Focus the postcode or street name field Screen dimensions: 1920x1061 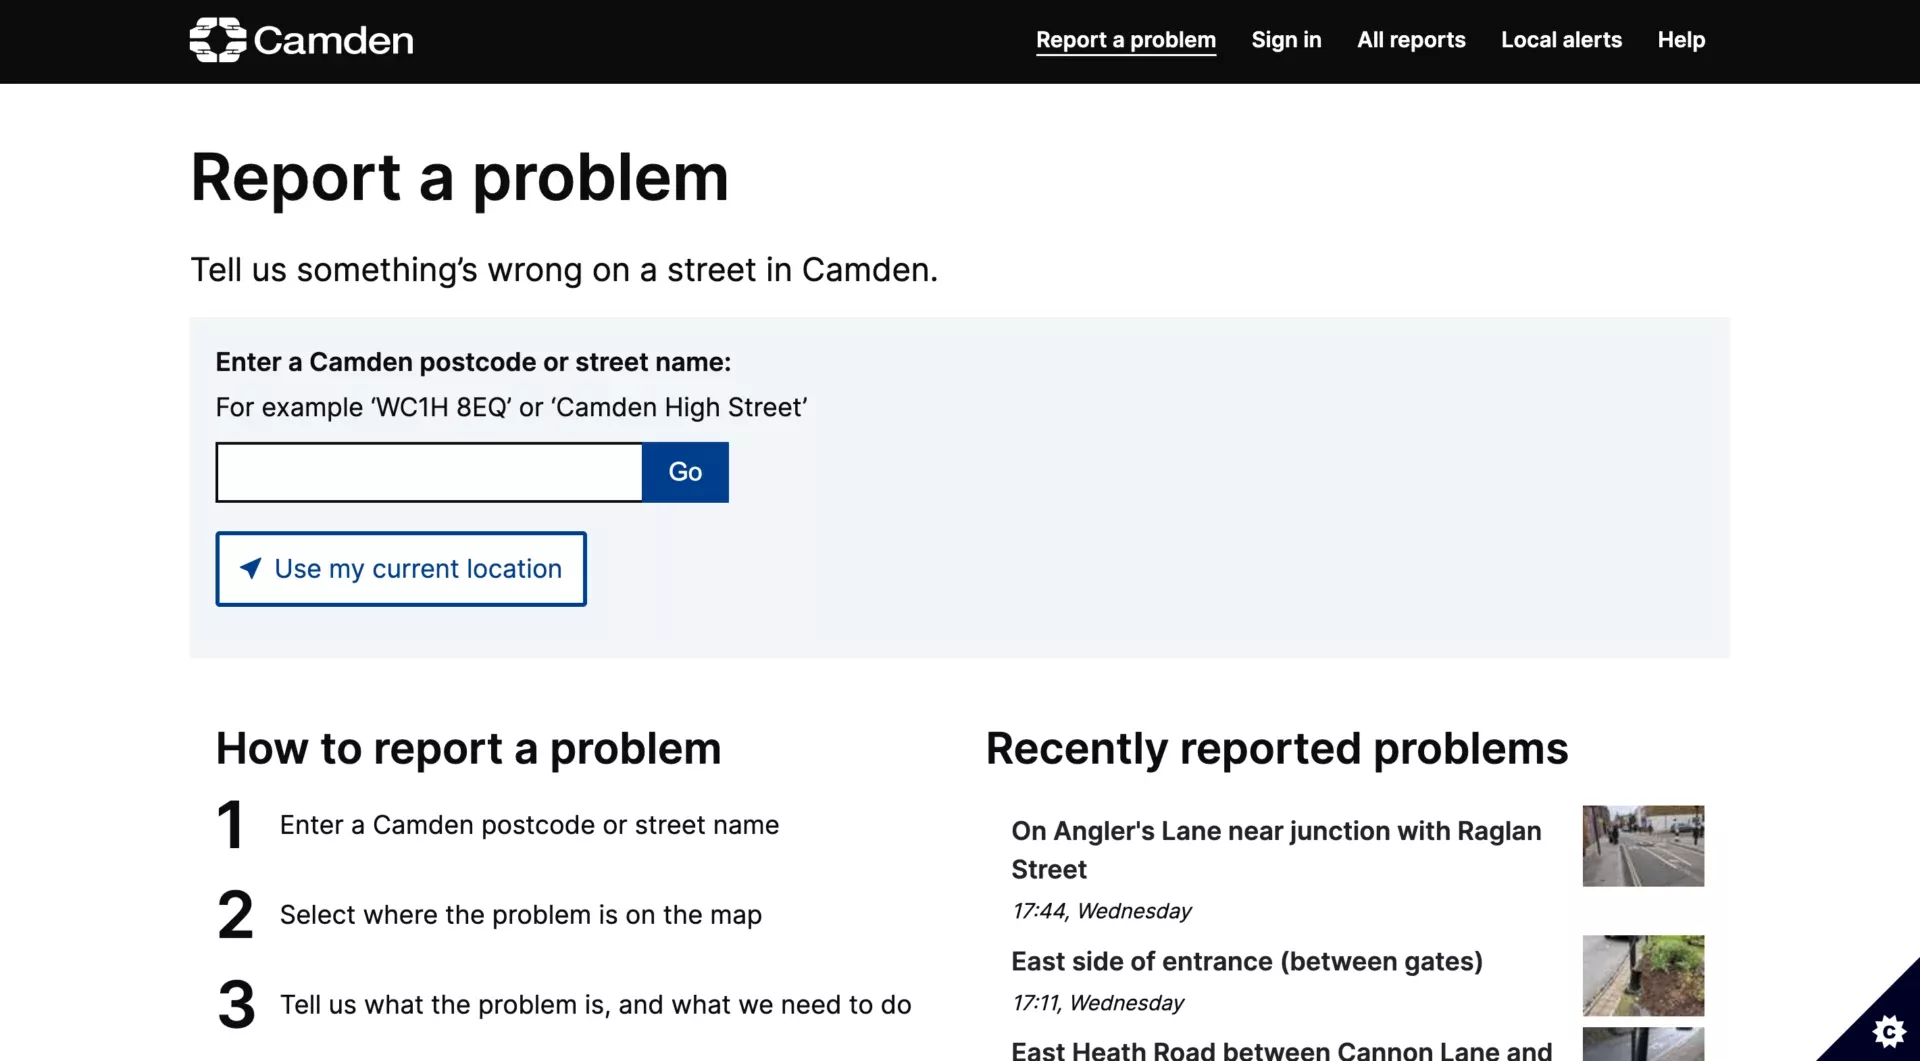coord(429,472)
